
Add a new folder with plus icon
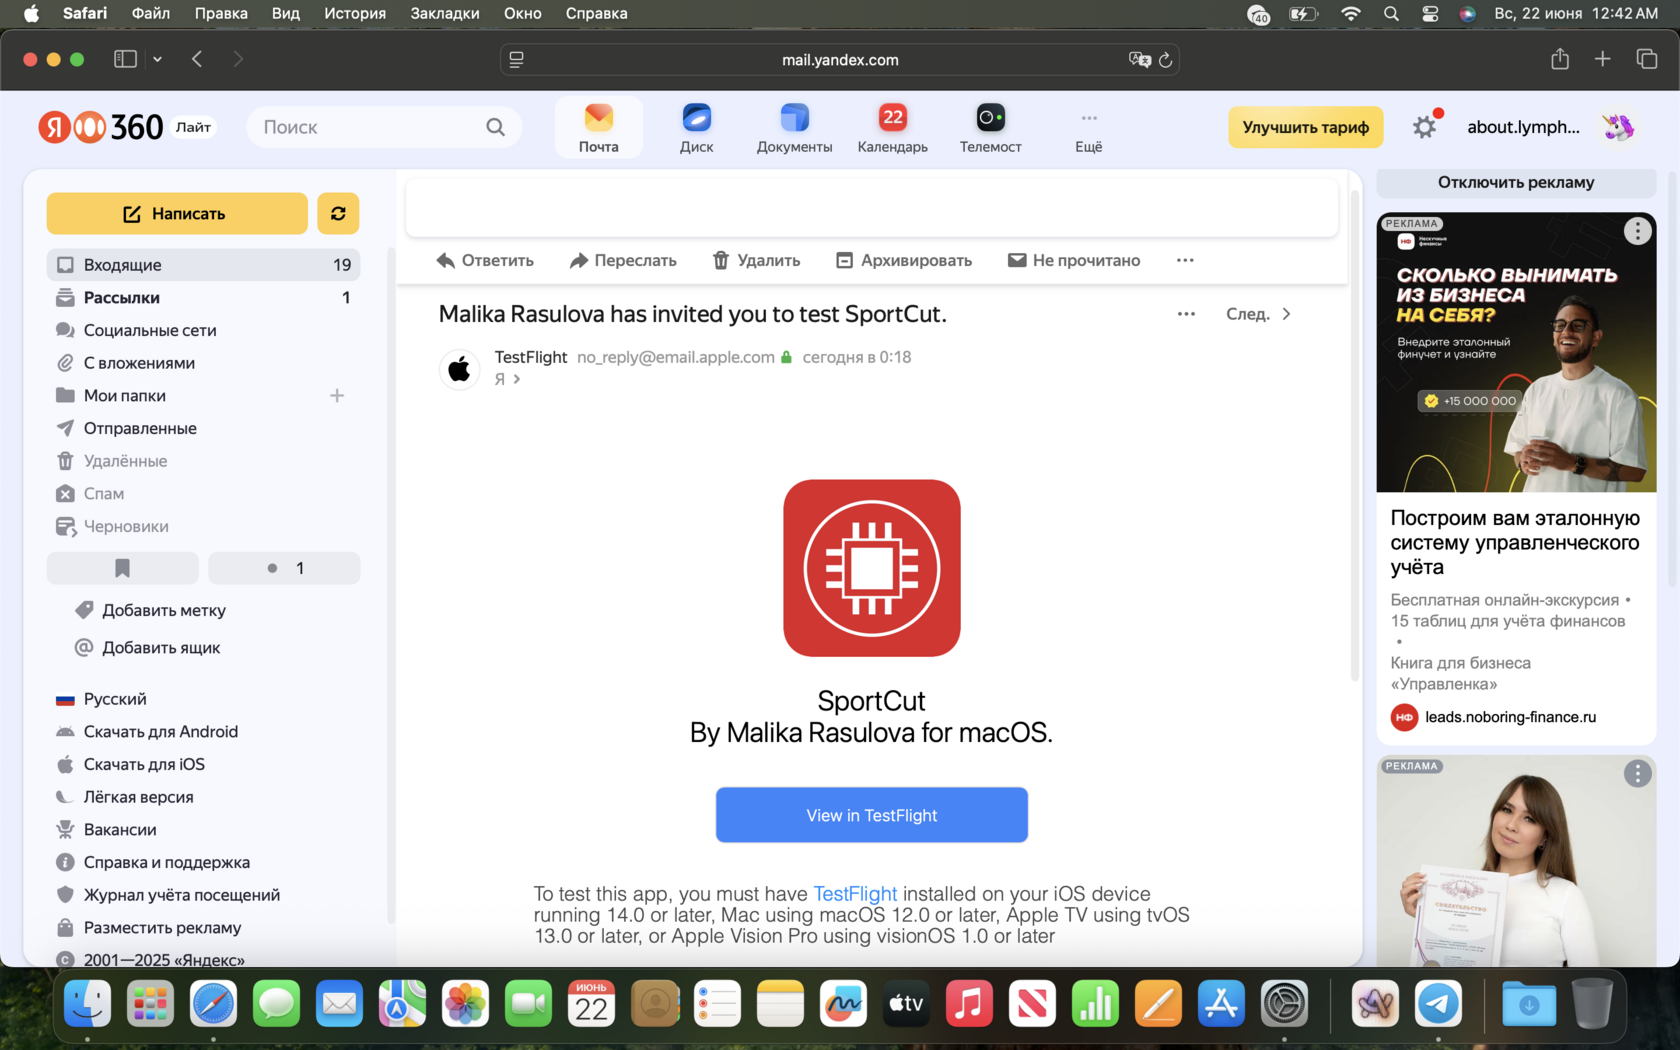pos(337,396)
